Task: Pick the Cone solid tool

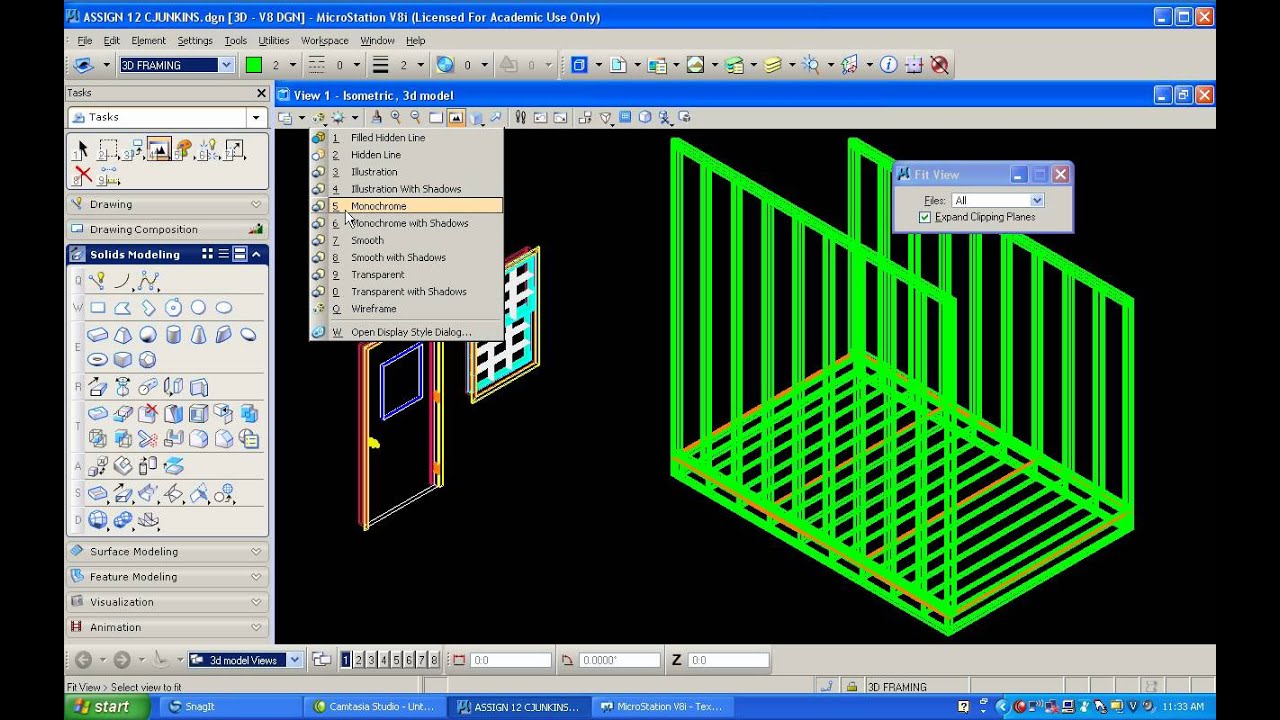Action: [198, 335]
